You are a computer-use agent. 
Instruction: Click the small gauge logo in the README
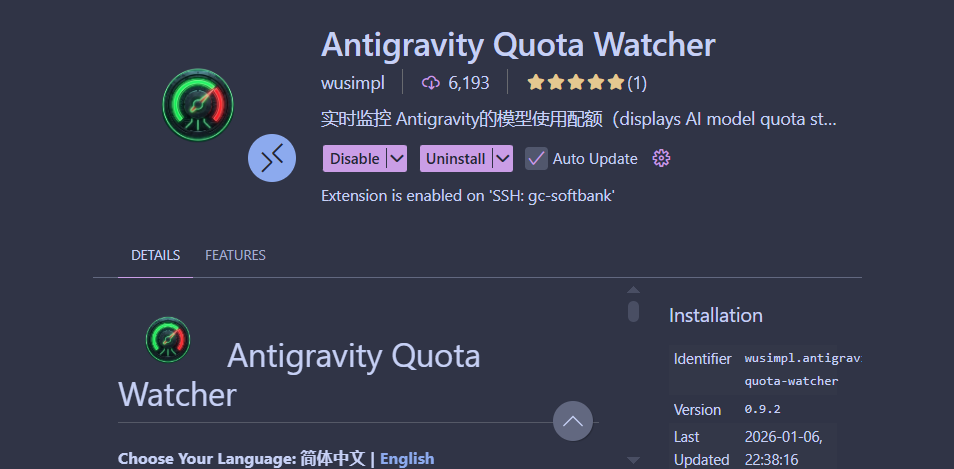pos(168,339)
